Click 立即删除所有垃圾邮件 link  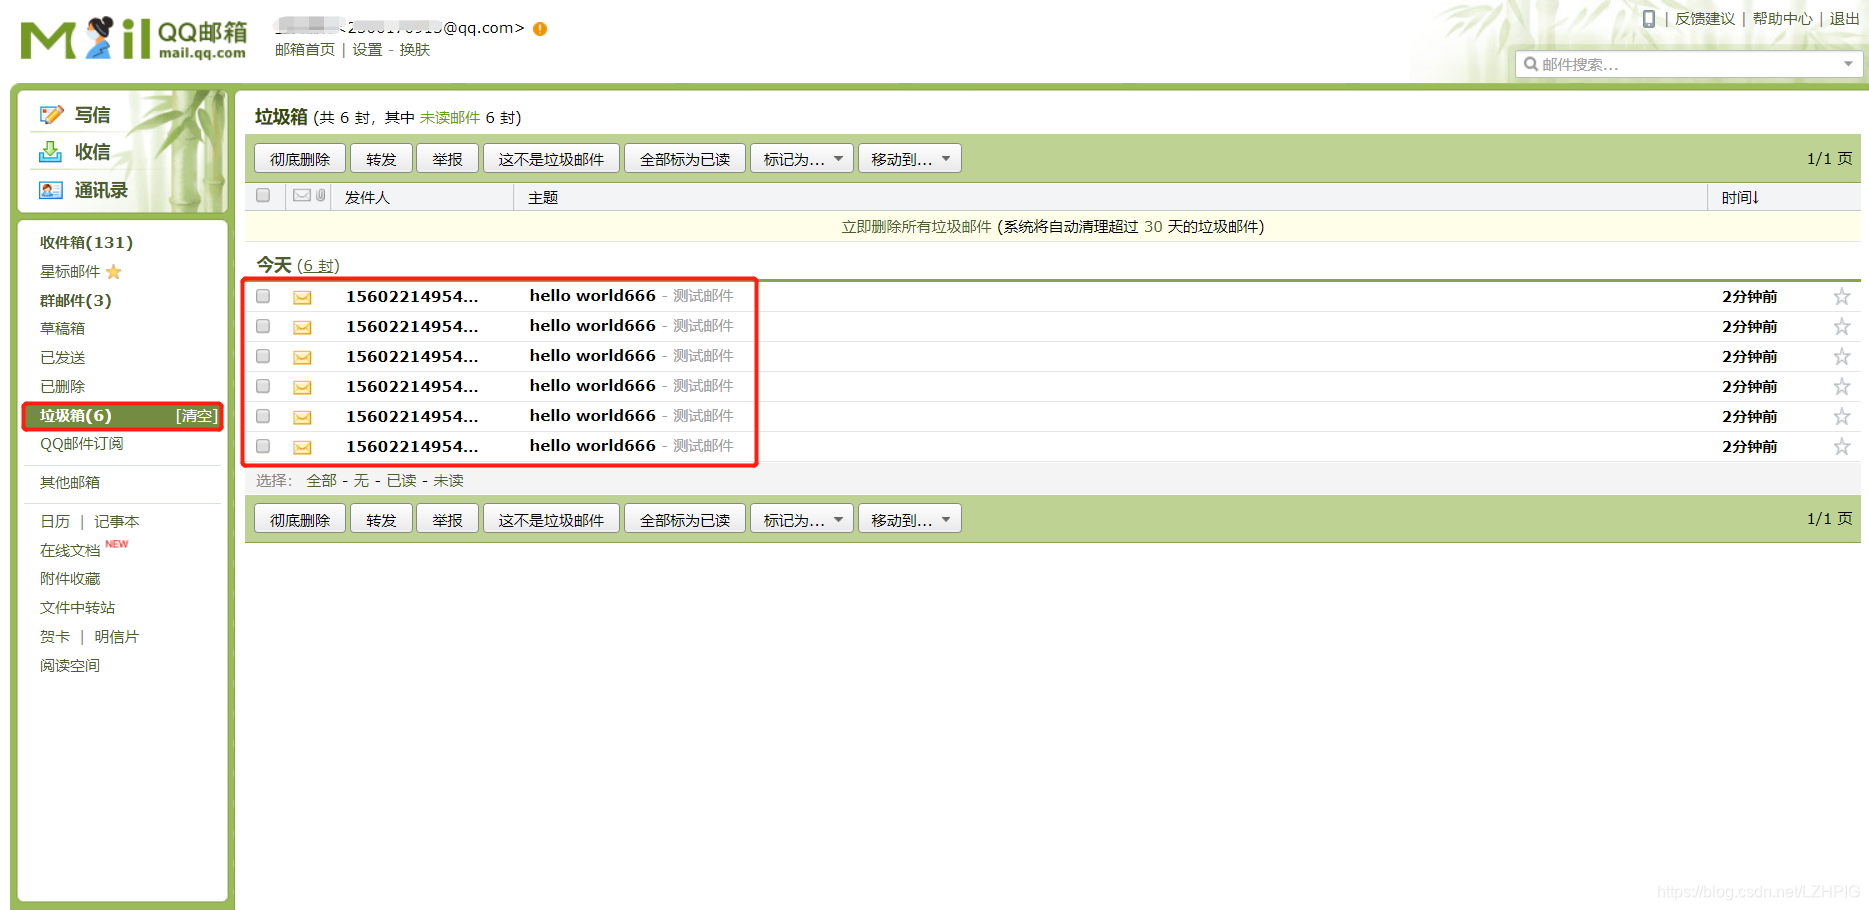click(916, 227)
